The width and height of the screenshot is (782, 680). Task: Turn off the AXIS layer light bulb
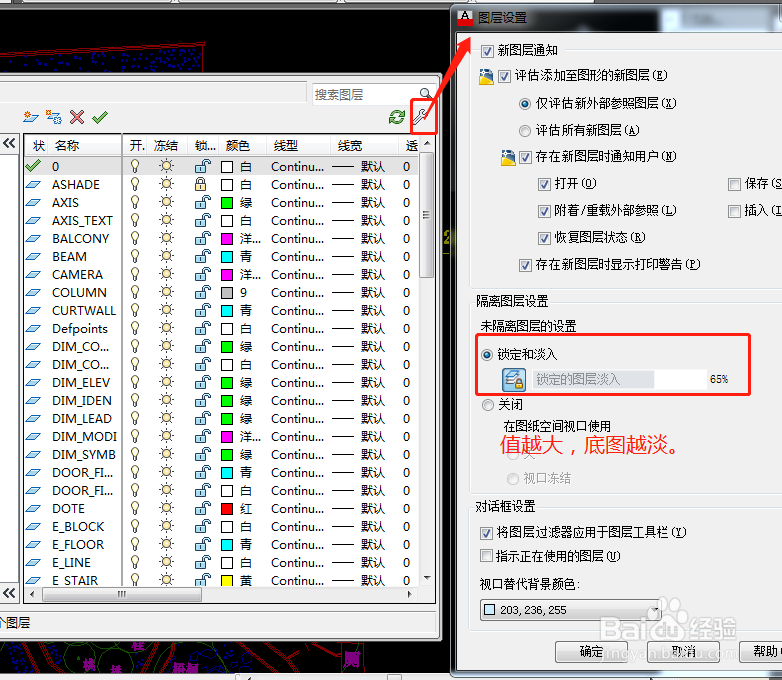pyautogui.click(x=135, y=203)
